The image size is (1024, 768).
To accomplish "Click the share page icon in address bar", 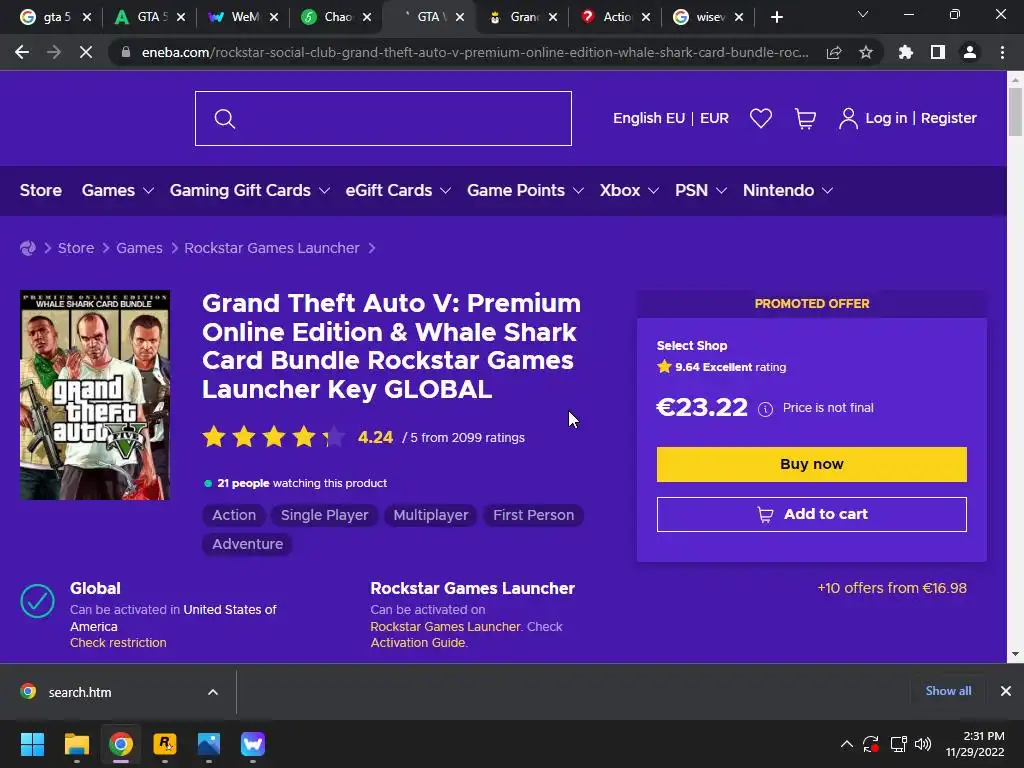I will point(834,52).
